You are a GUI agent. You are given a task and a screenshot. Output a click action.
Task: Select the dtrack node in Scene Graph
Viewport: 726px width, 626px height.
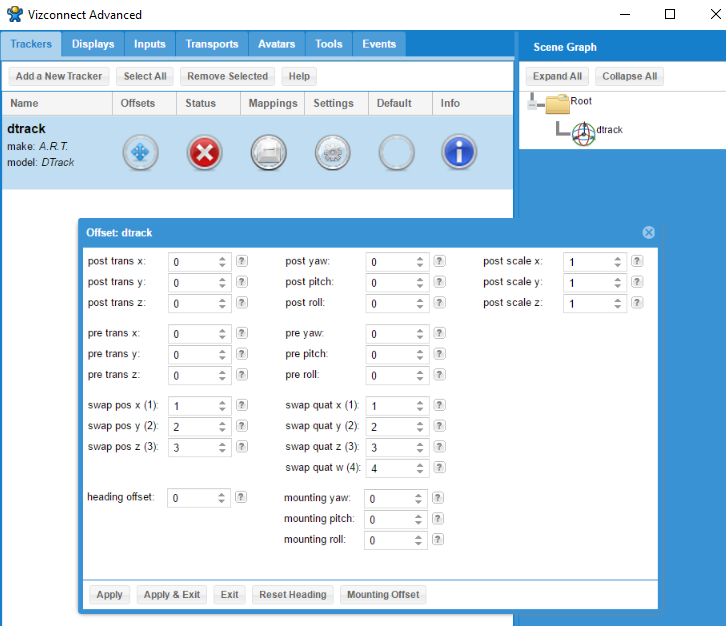tap(609, 131)
